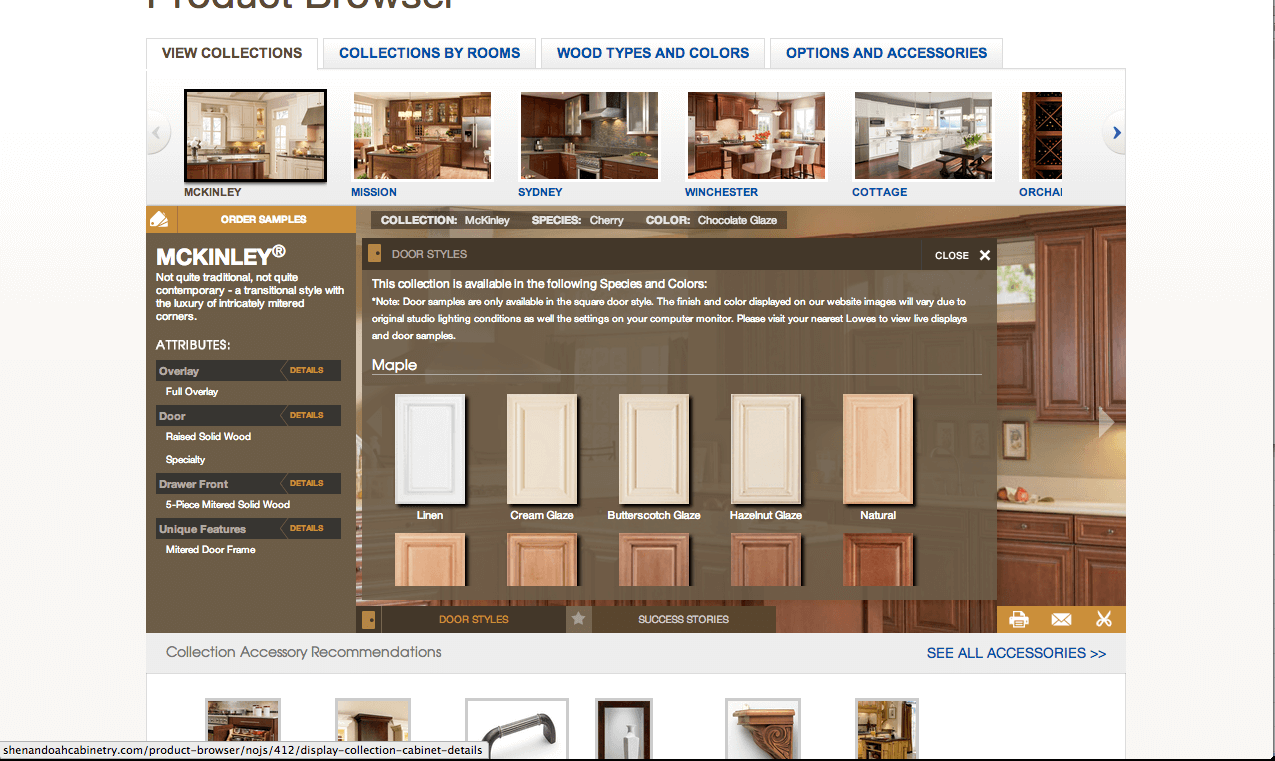Select the email/share envelope icon
Image resolution: width=1275 pixels, height=761 pixels.
(x=1061, y=619)
